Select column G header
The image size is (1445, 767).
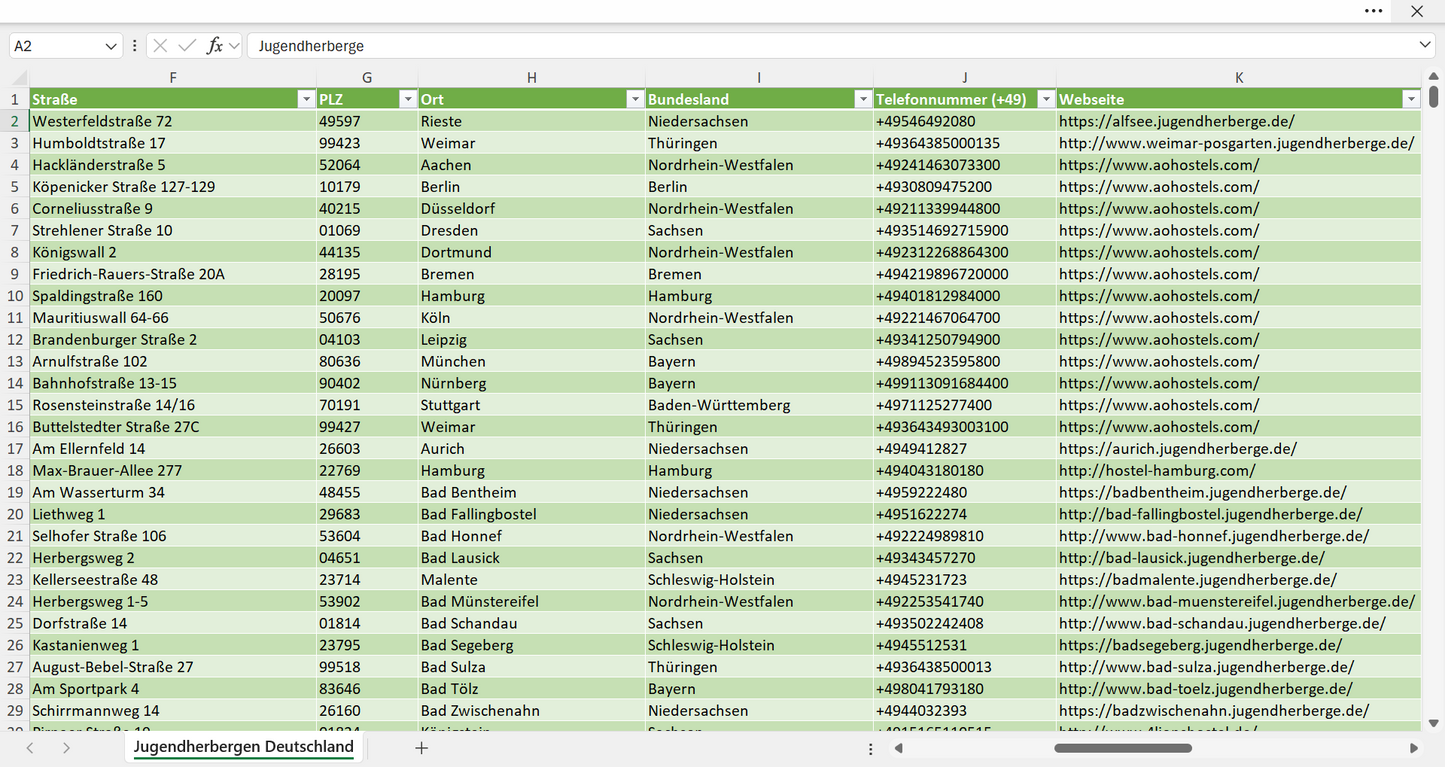(367, 77)
